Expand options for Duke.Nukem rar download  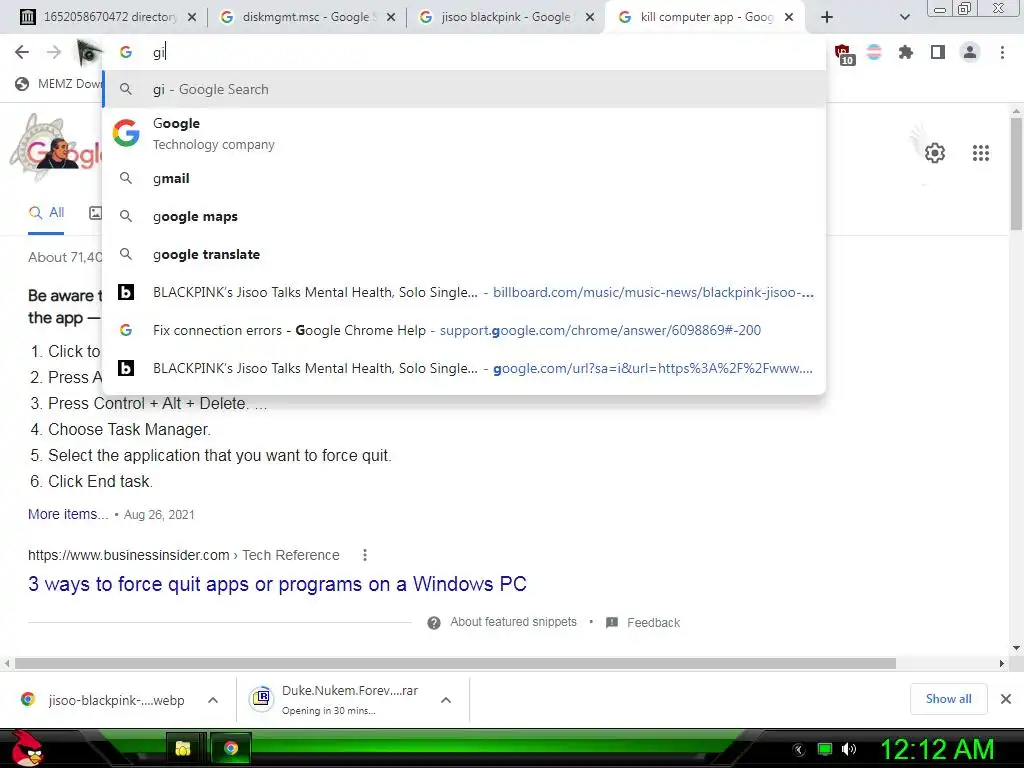point(446,700)
